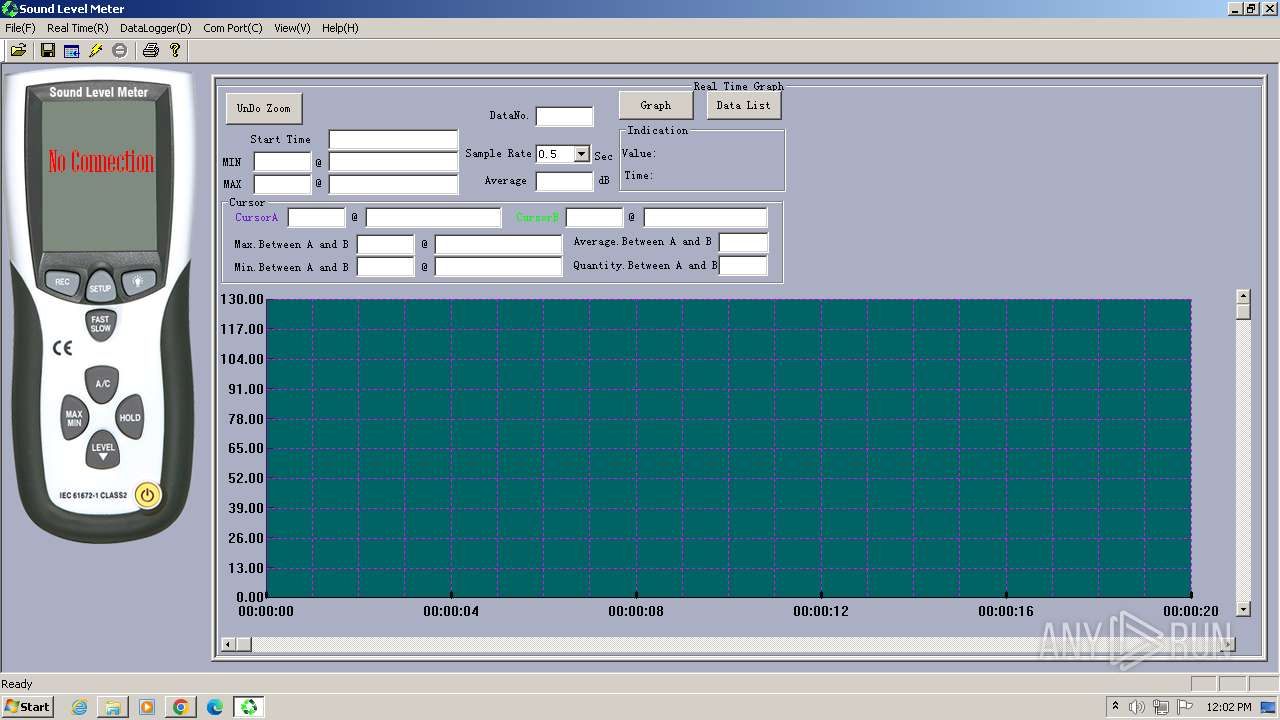The height and width of the screenshot is (720, 1280).
Task: Open the file explorer taskbar icon
Action: [113, 707]
